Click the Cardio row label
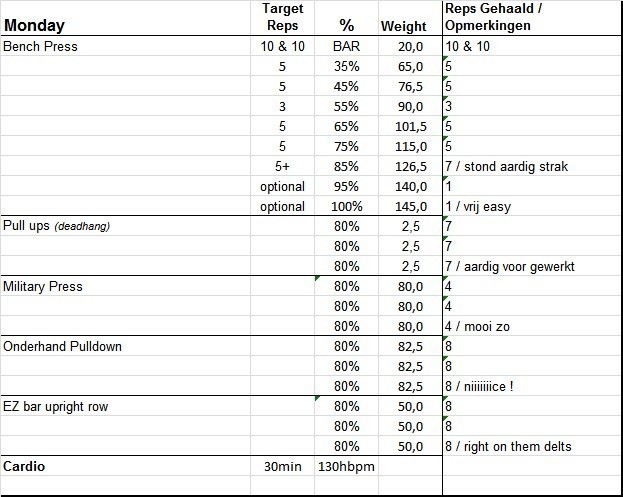Viewport: 623px width, 497px height. [24, 466]
